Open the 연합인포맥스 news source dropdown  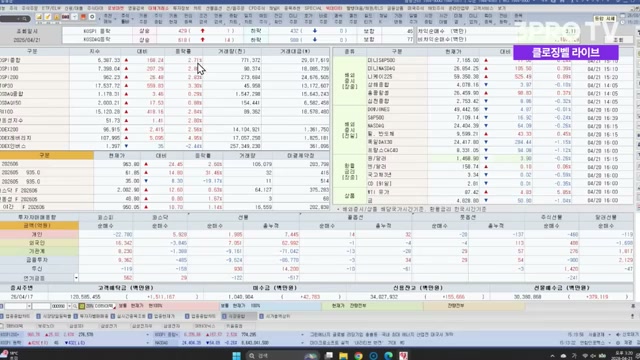[610, 343]
